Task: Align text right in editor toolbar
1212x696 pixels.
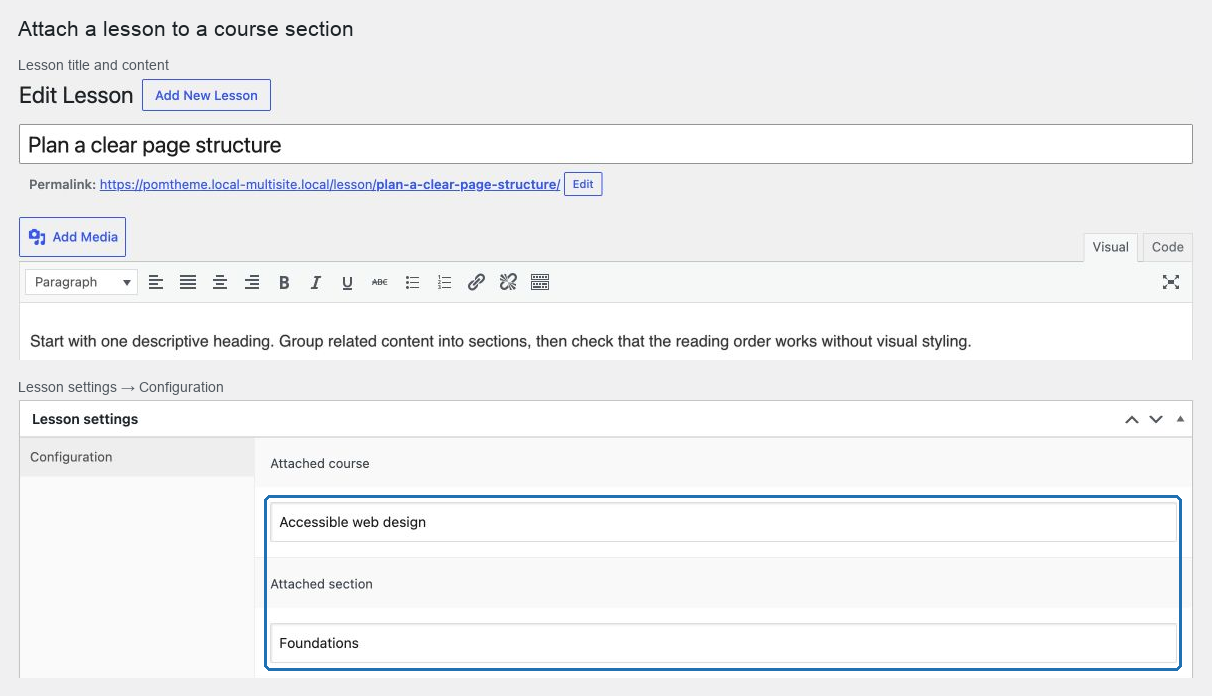Action: 252,282
